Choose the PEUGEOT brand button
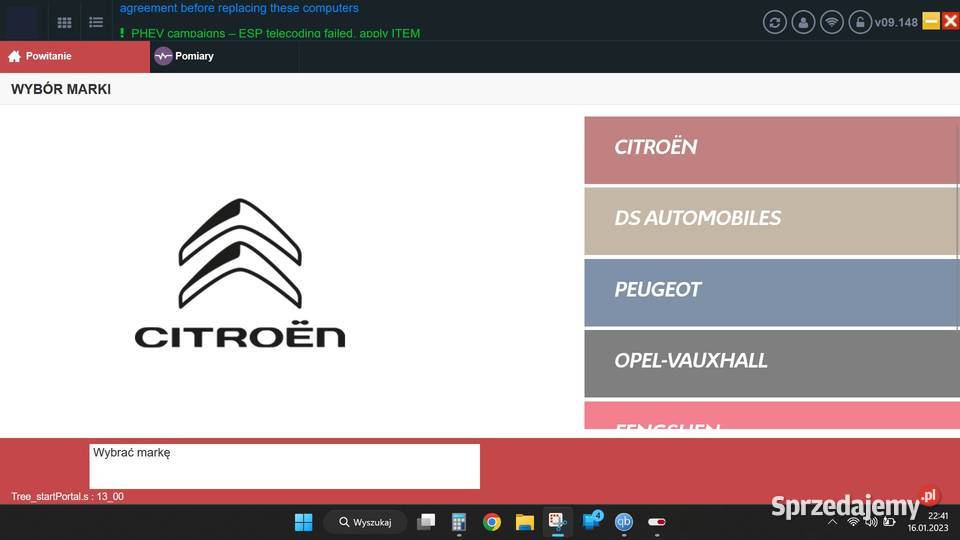 [x=772, y=293]
